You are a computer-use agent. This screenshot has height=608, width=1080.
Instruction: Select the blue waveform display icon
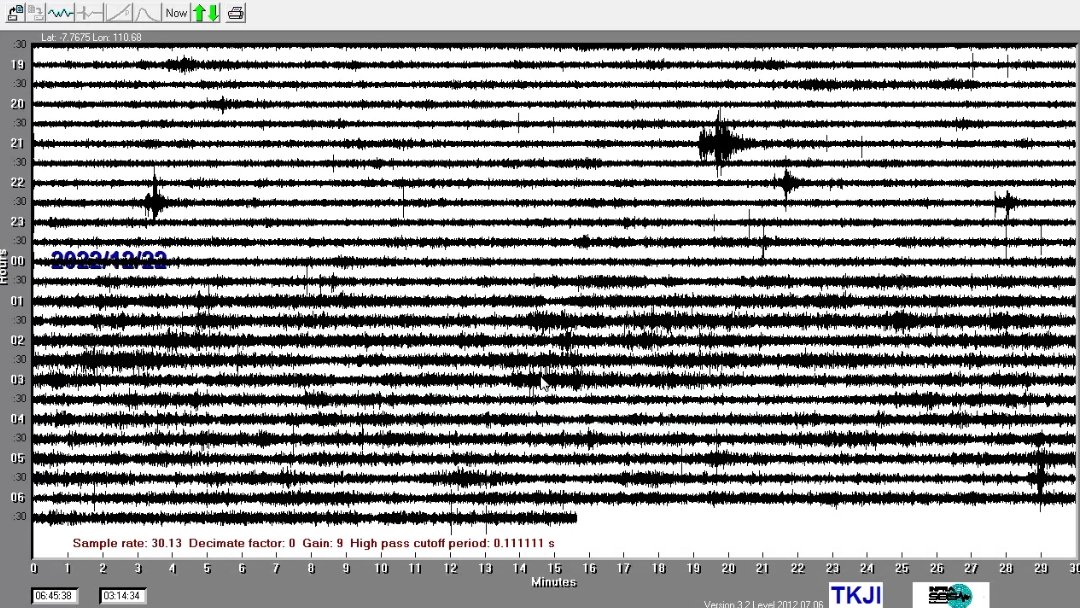pos(61,12)
